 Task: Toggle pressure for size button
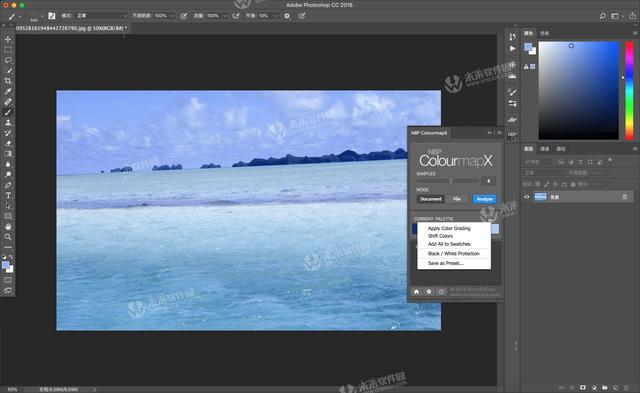pos(302,16)
